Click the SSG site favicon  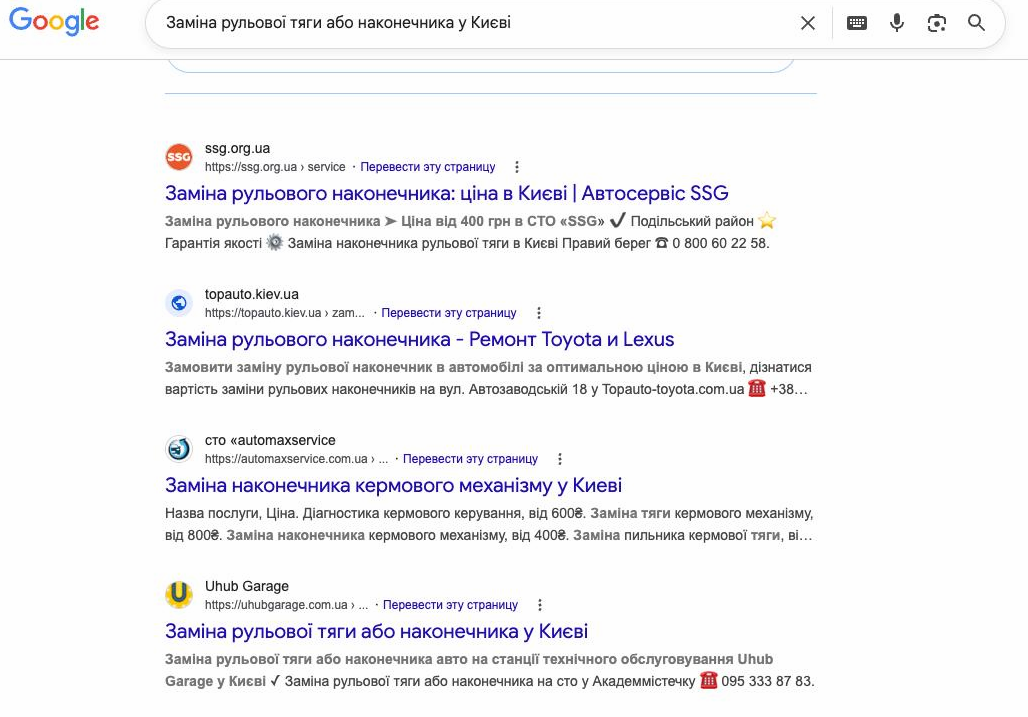(x=179, y=157)
